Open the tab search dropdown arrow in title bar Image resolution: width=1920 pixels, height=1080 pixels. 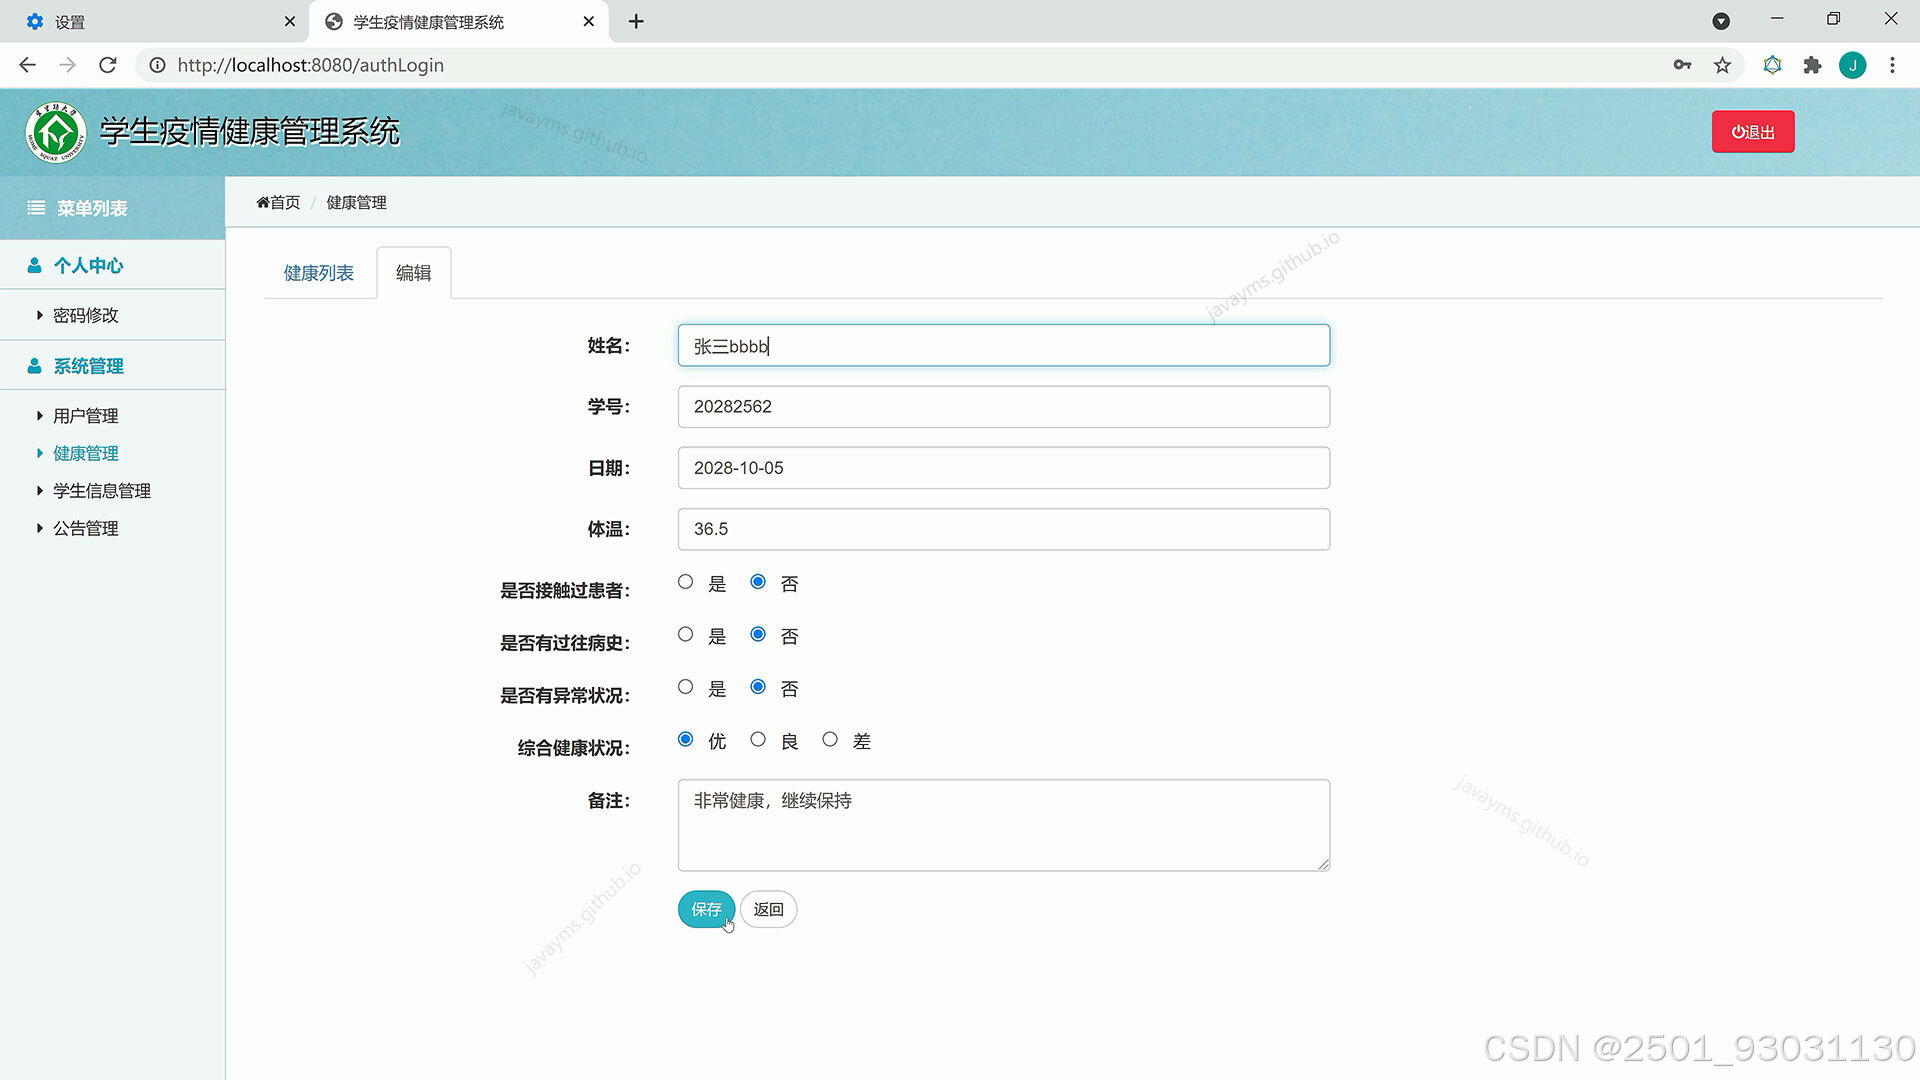click(x=1721, y=21)
